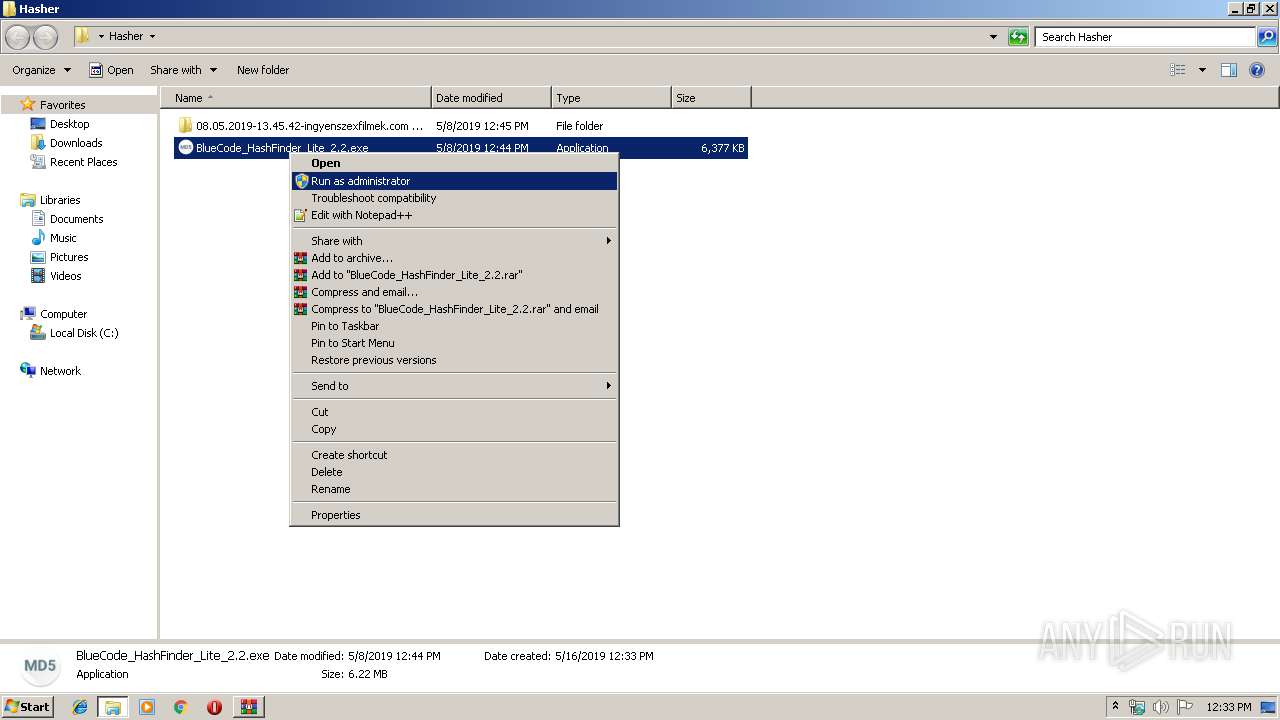Expand the Share with submenu in context menu
Screen dimensions: 1280x720
[454, 241]
